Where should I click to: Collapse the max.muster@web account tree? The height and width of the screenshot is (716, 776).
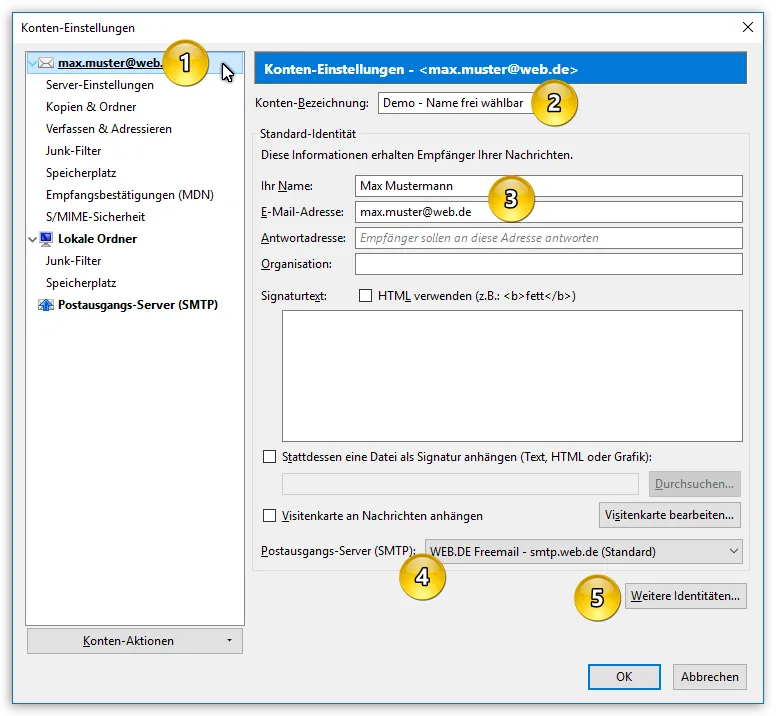[x=33, y=63]
